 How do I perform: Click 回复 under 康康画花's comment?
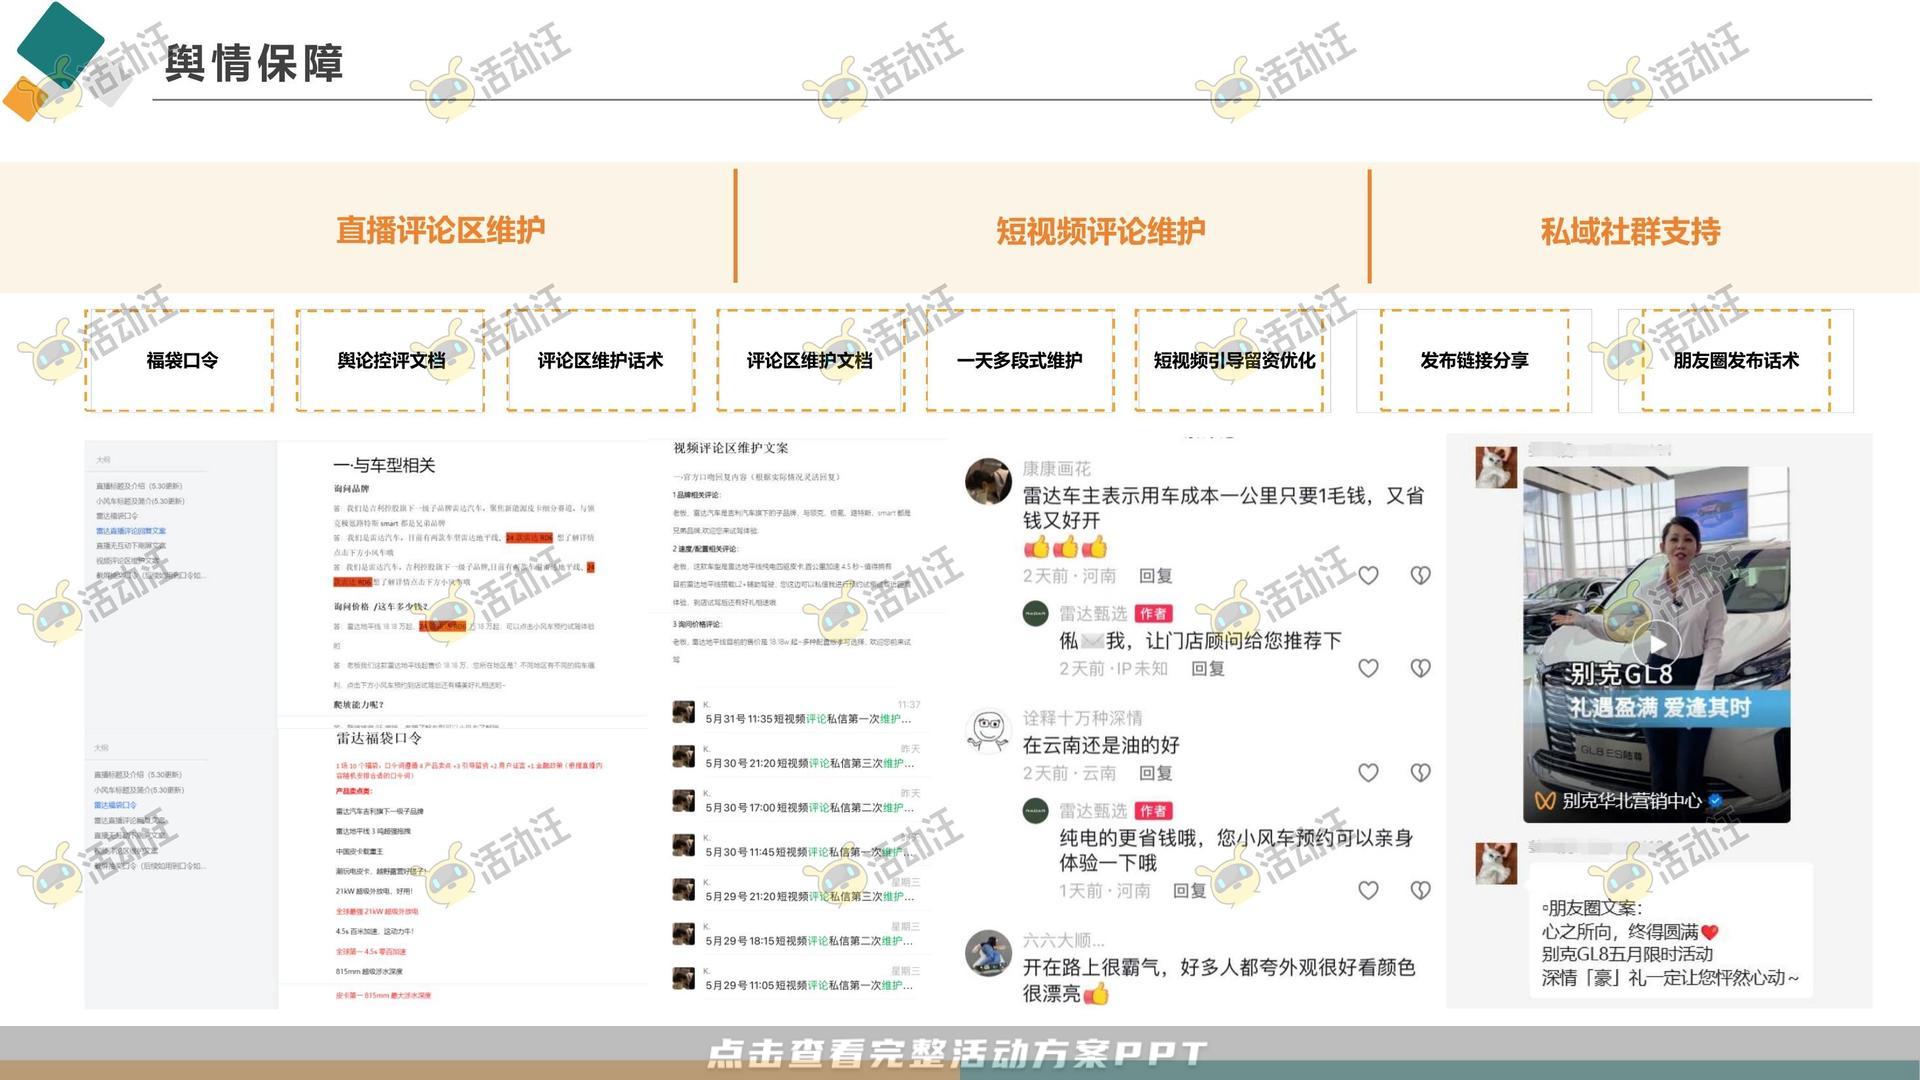pyautogui.click(x=1156, y=575)
